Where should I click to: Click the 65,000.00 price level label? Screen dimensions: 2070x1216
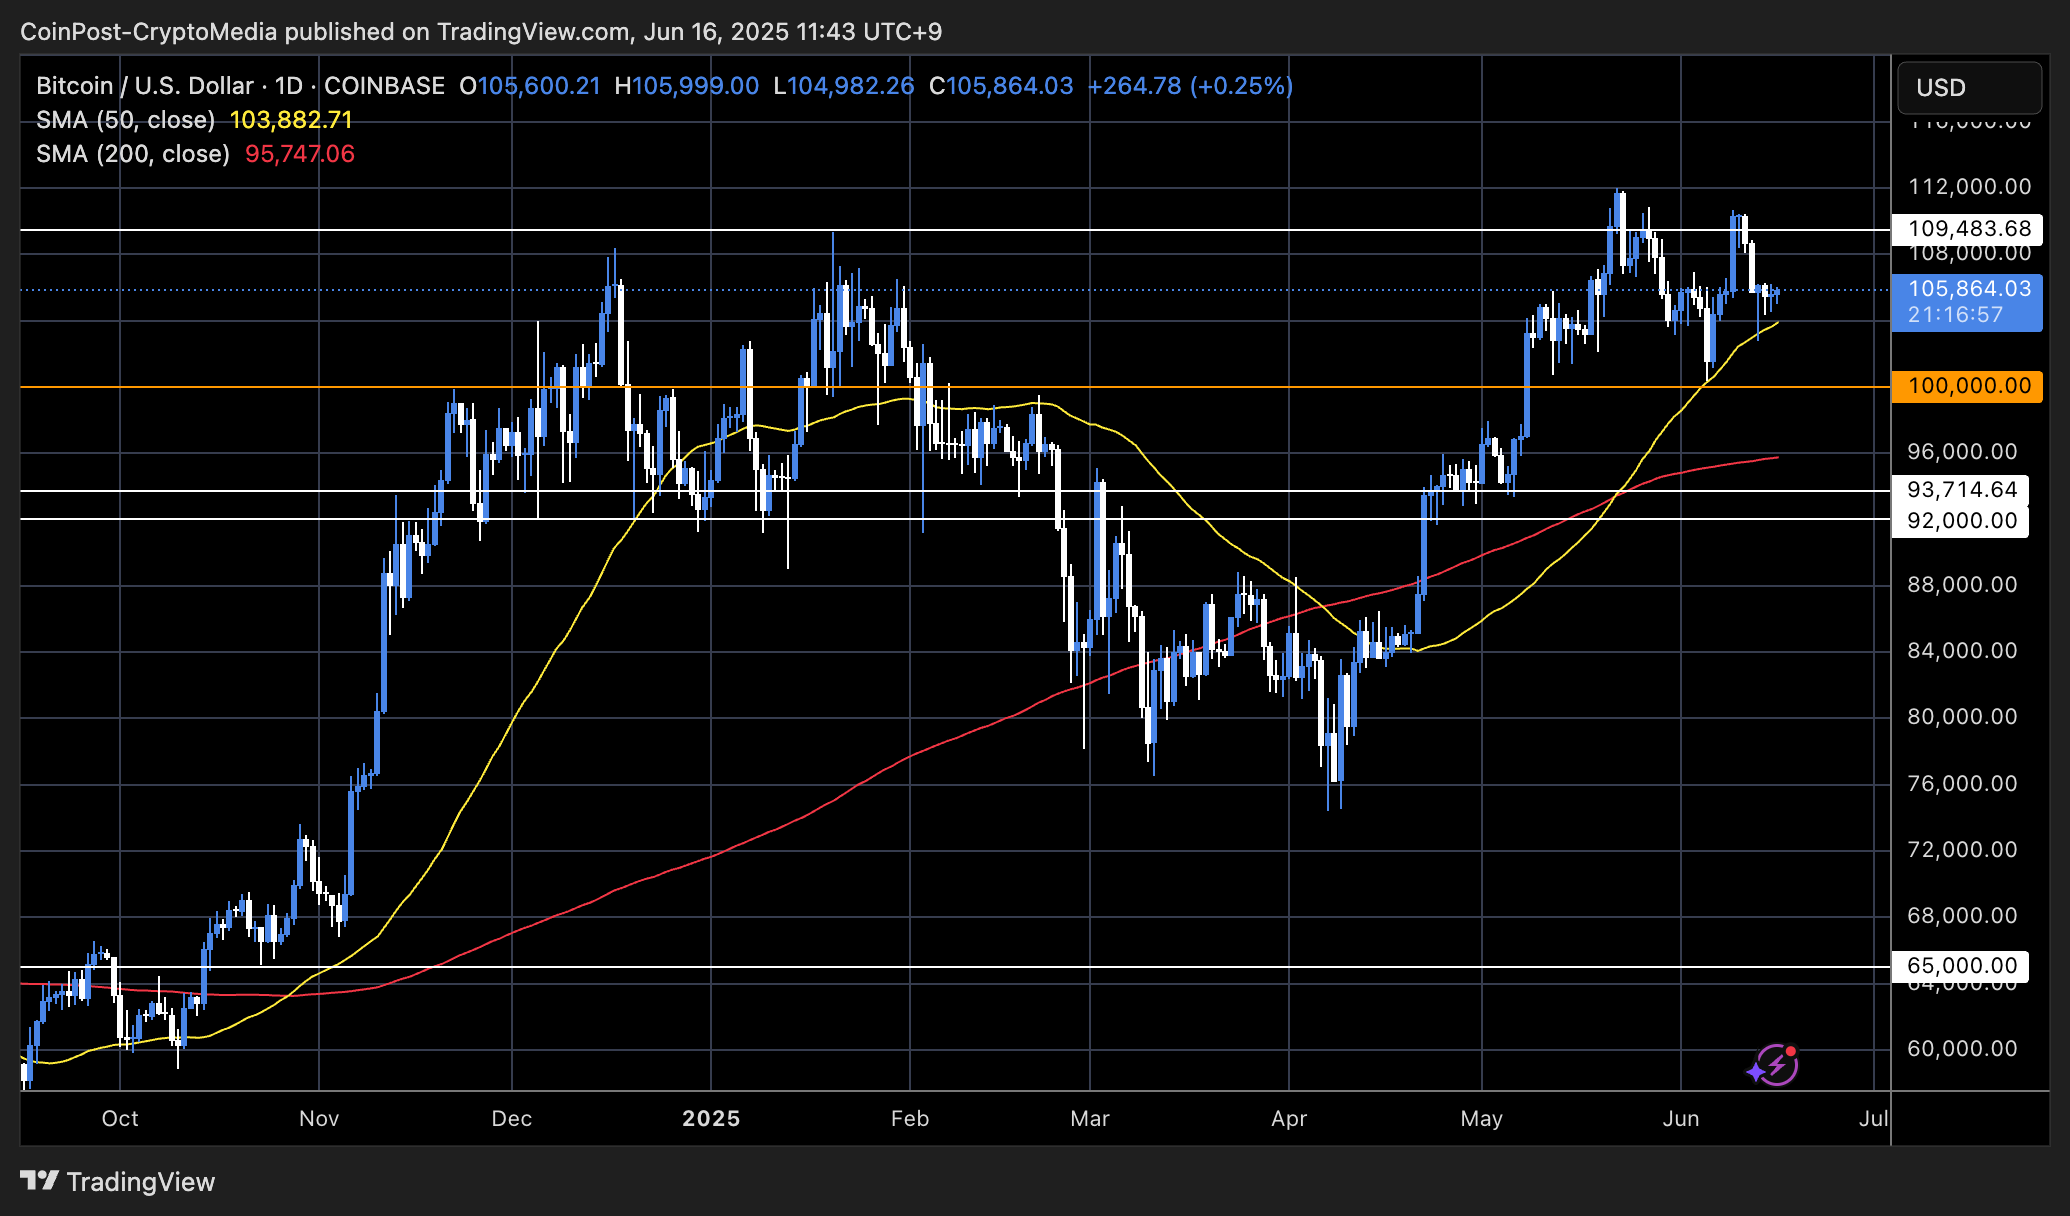click(1960, 966)
